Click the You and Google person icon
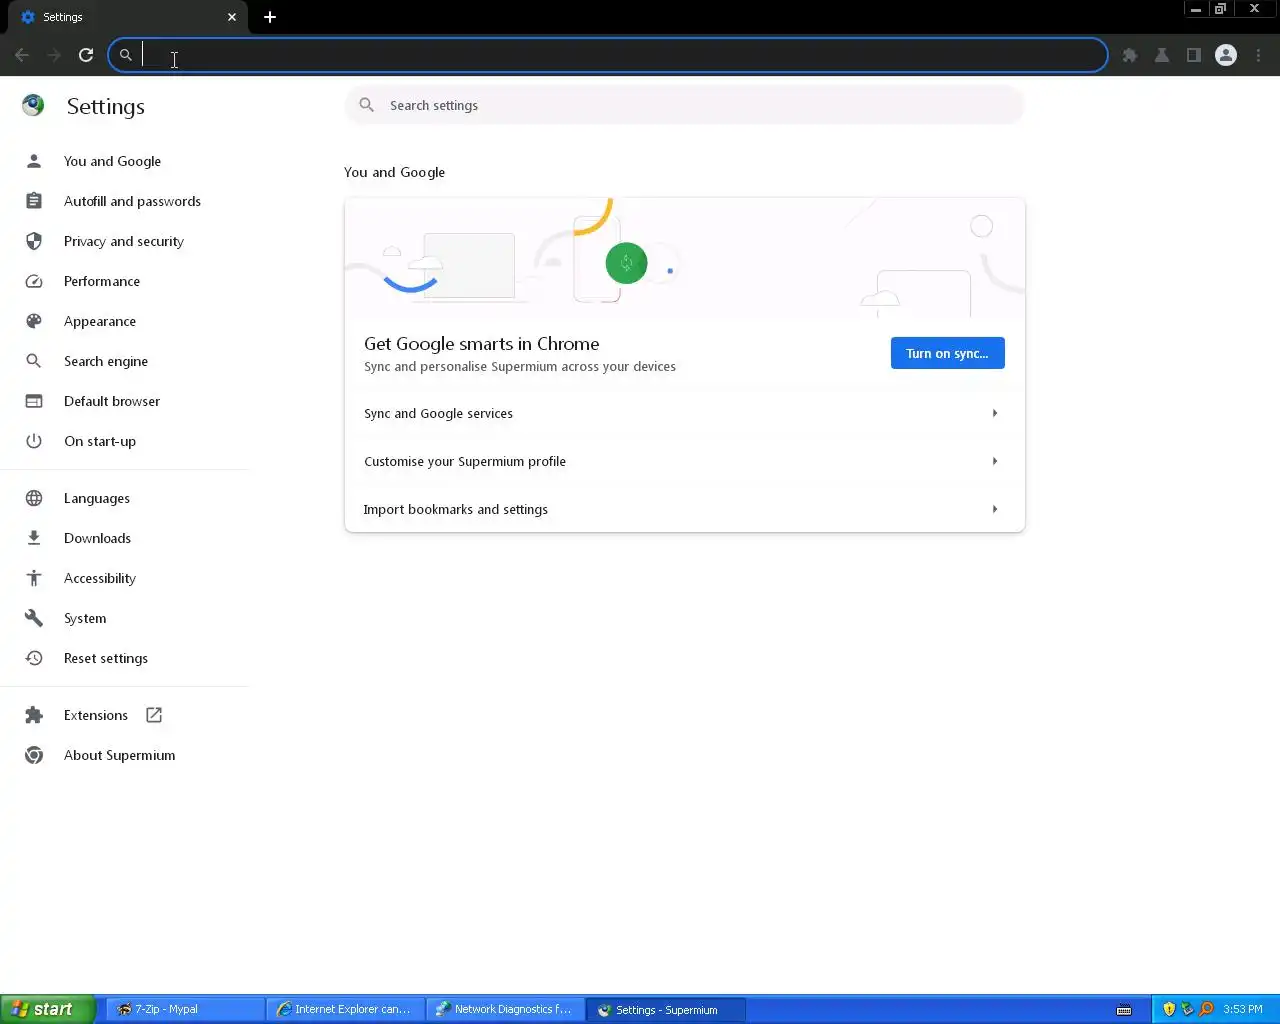 (34, 161)
